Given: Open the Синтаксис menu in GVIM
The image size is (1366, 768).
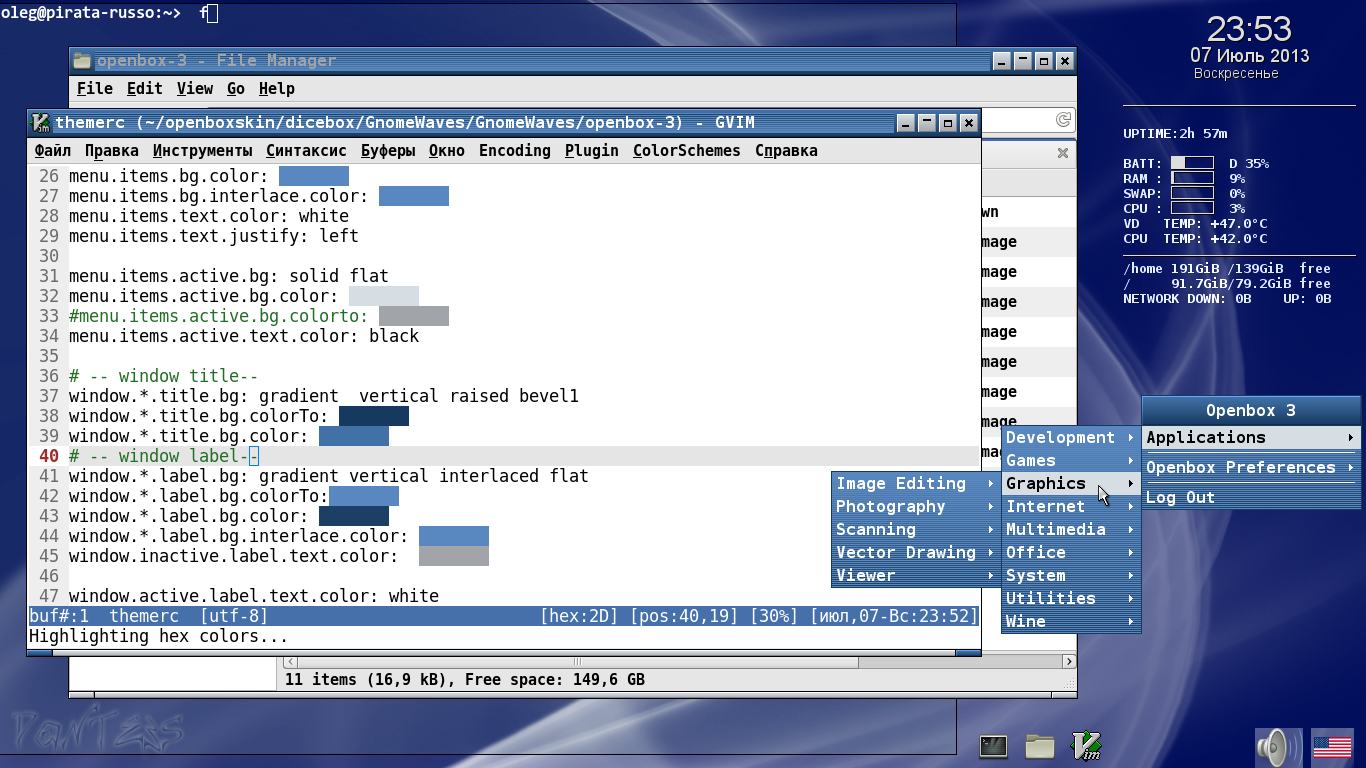Looking at the screenshot, I should [306, 151].
